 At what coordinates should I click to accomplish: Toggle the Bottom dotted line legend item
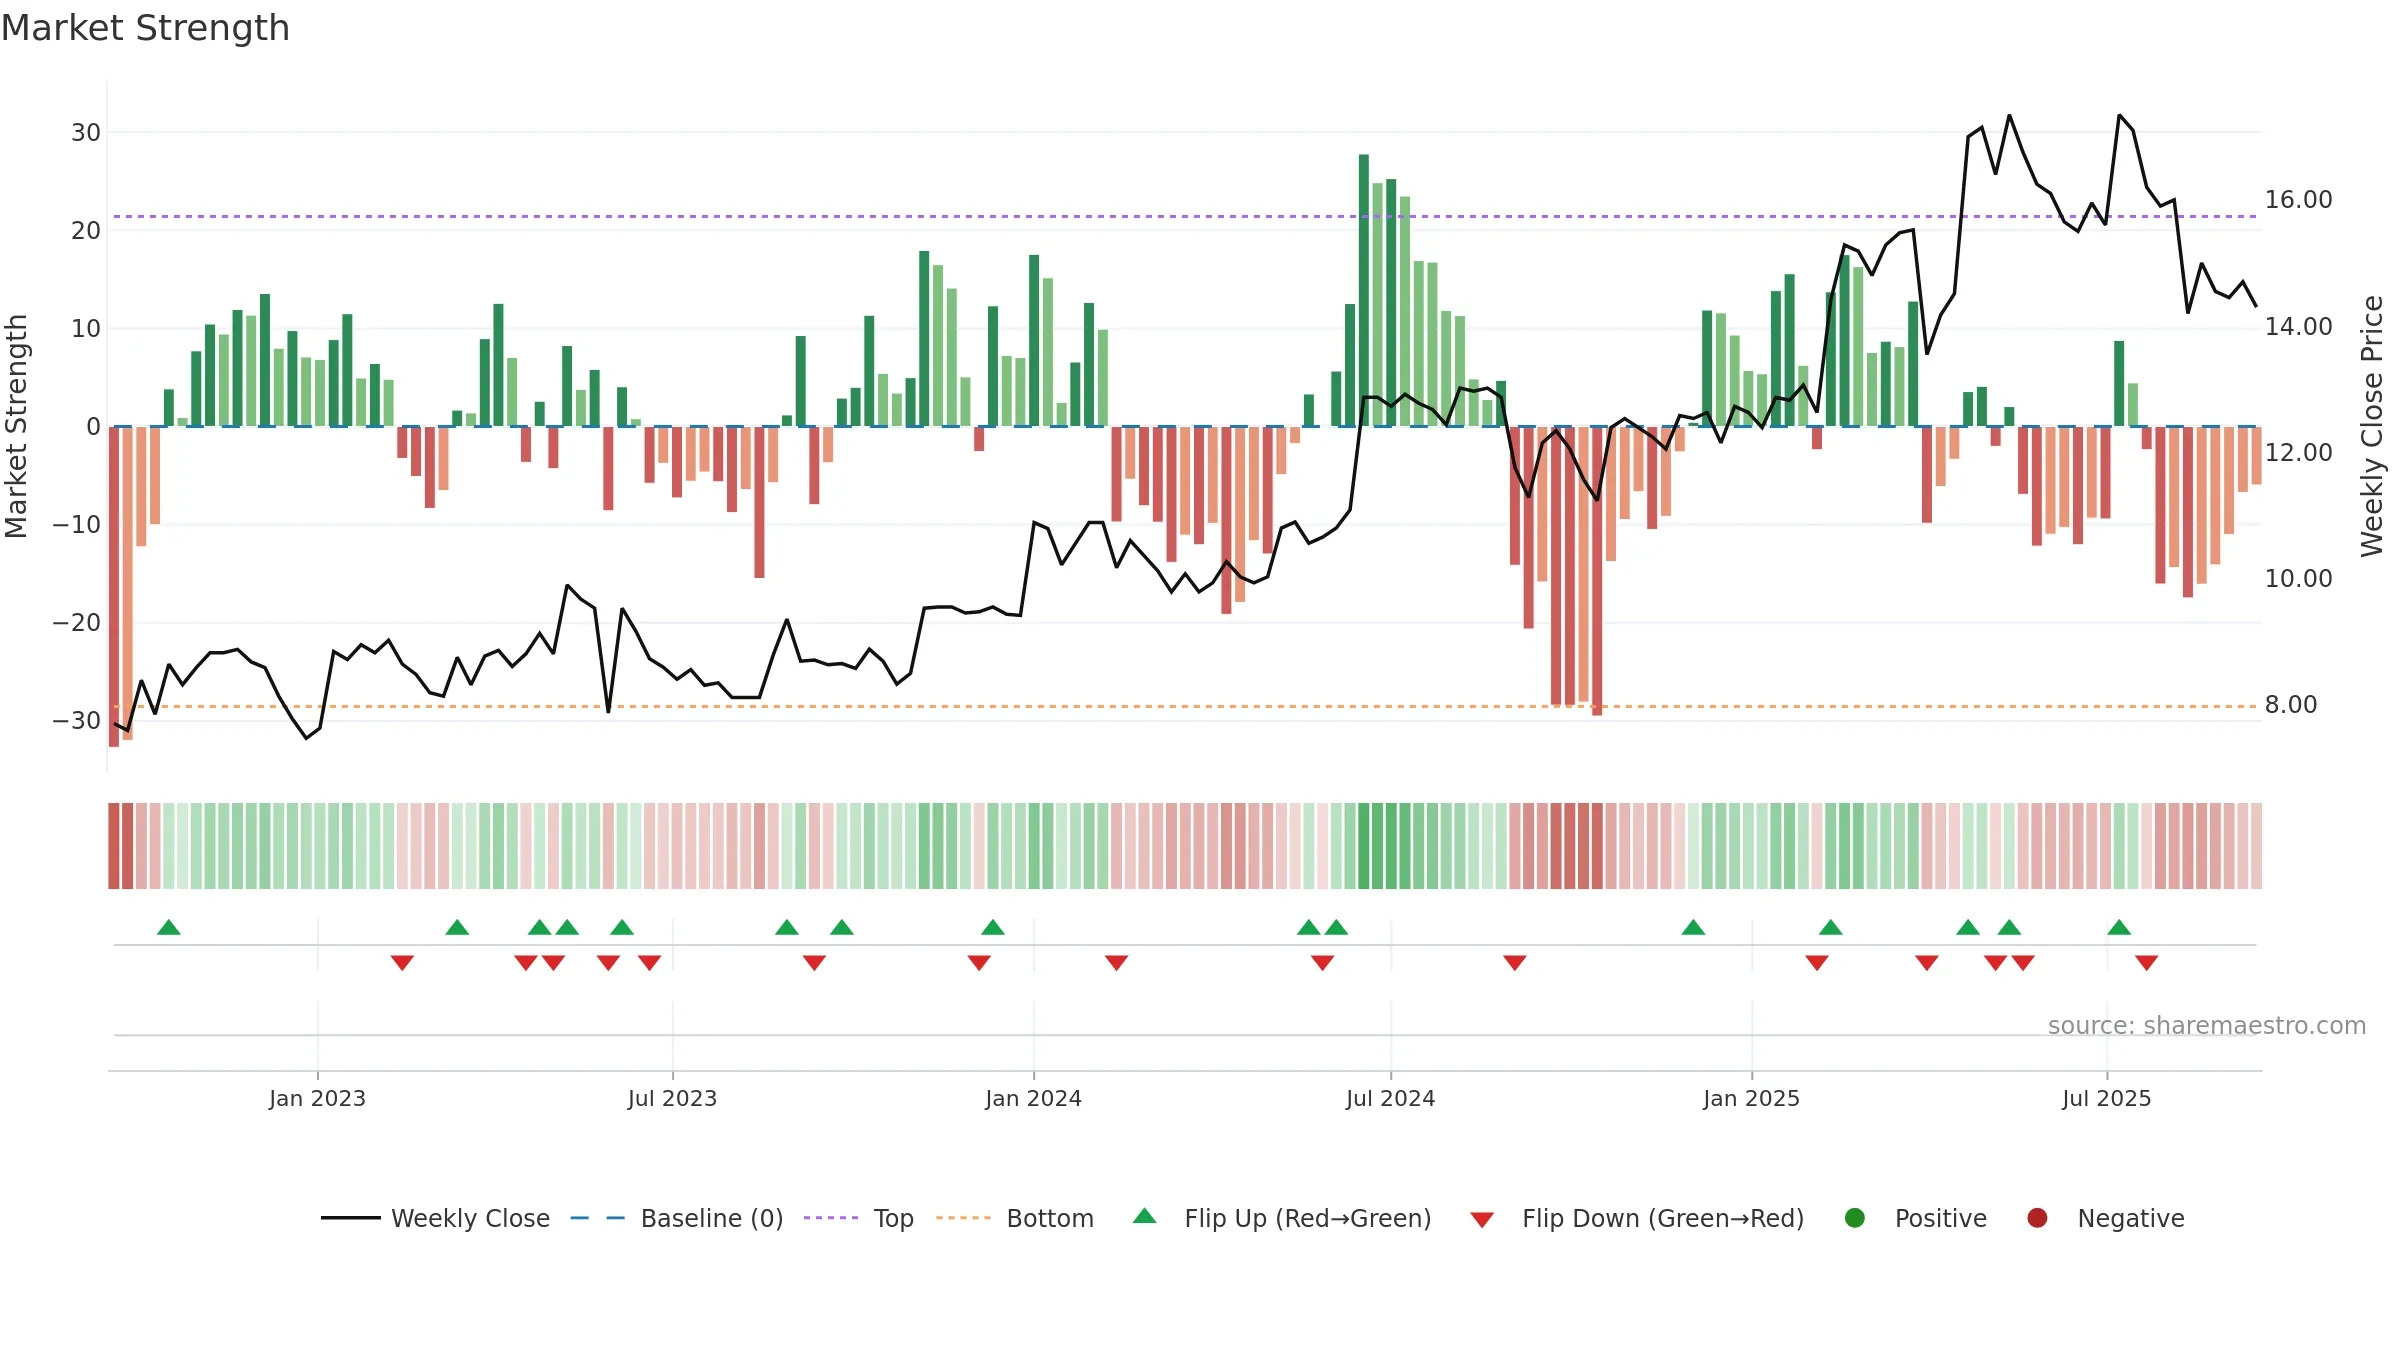1014,1218
